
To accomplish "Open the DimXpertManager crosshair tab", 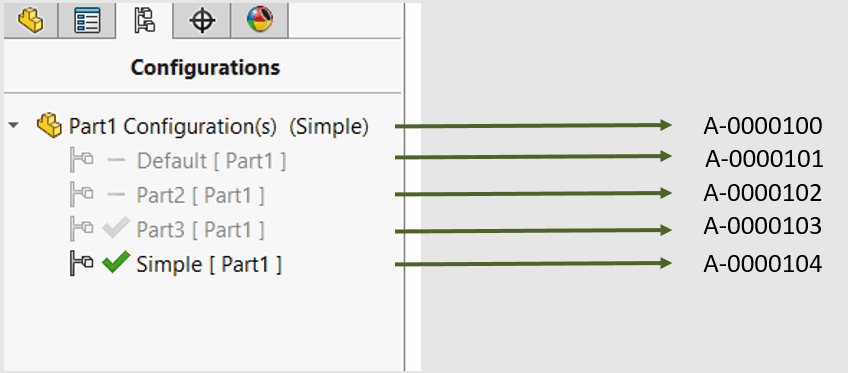I will pos(202,21).
